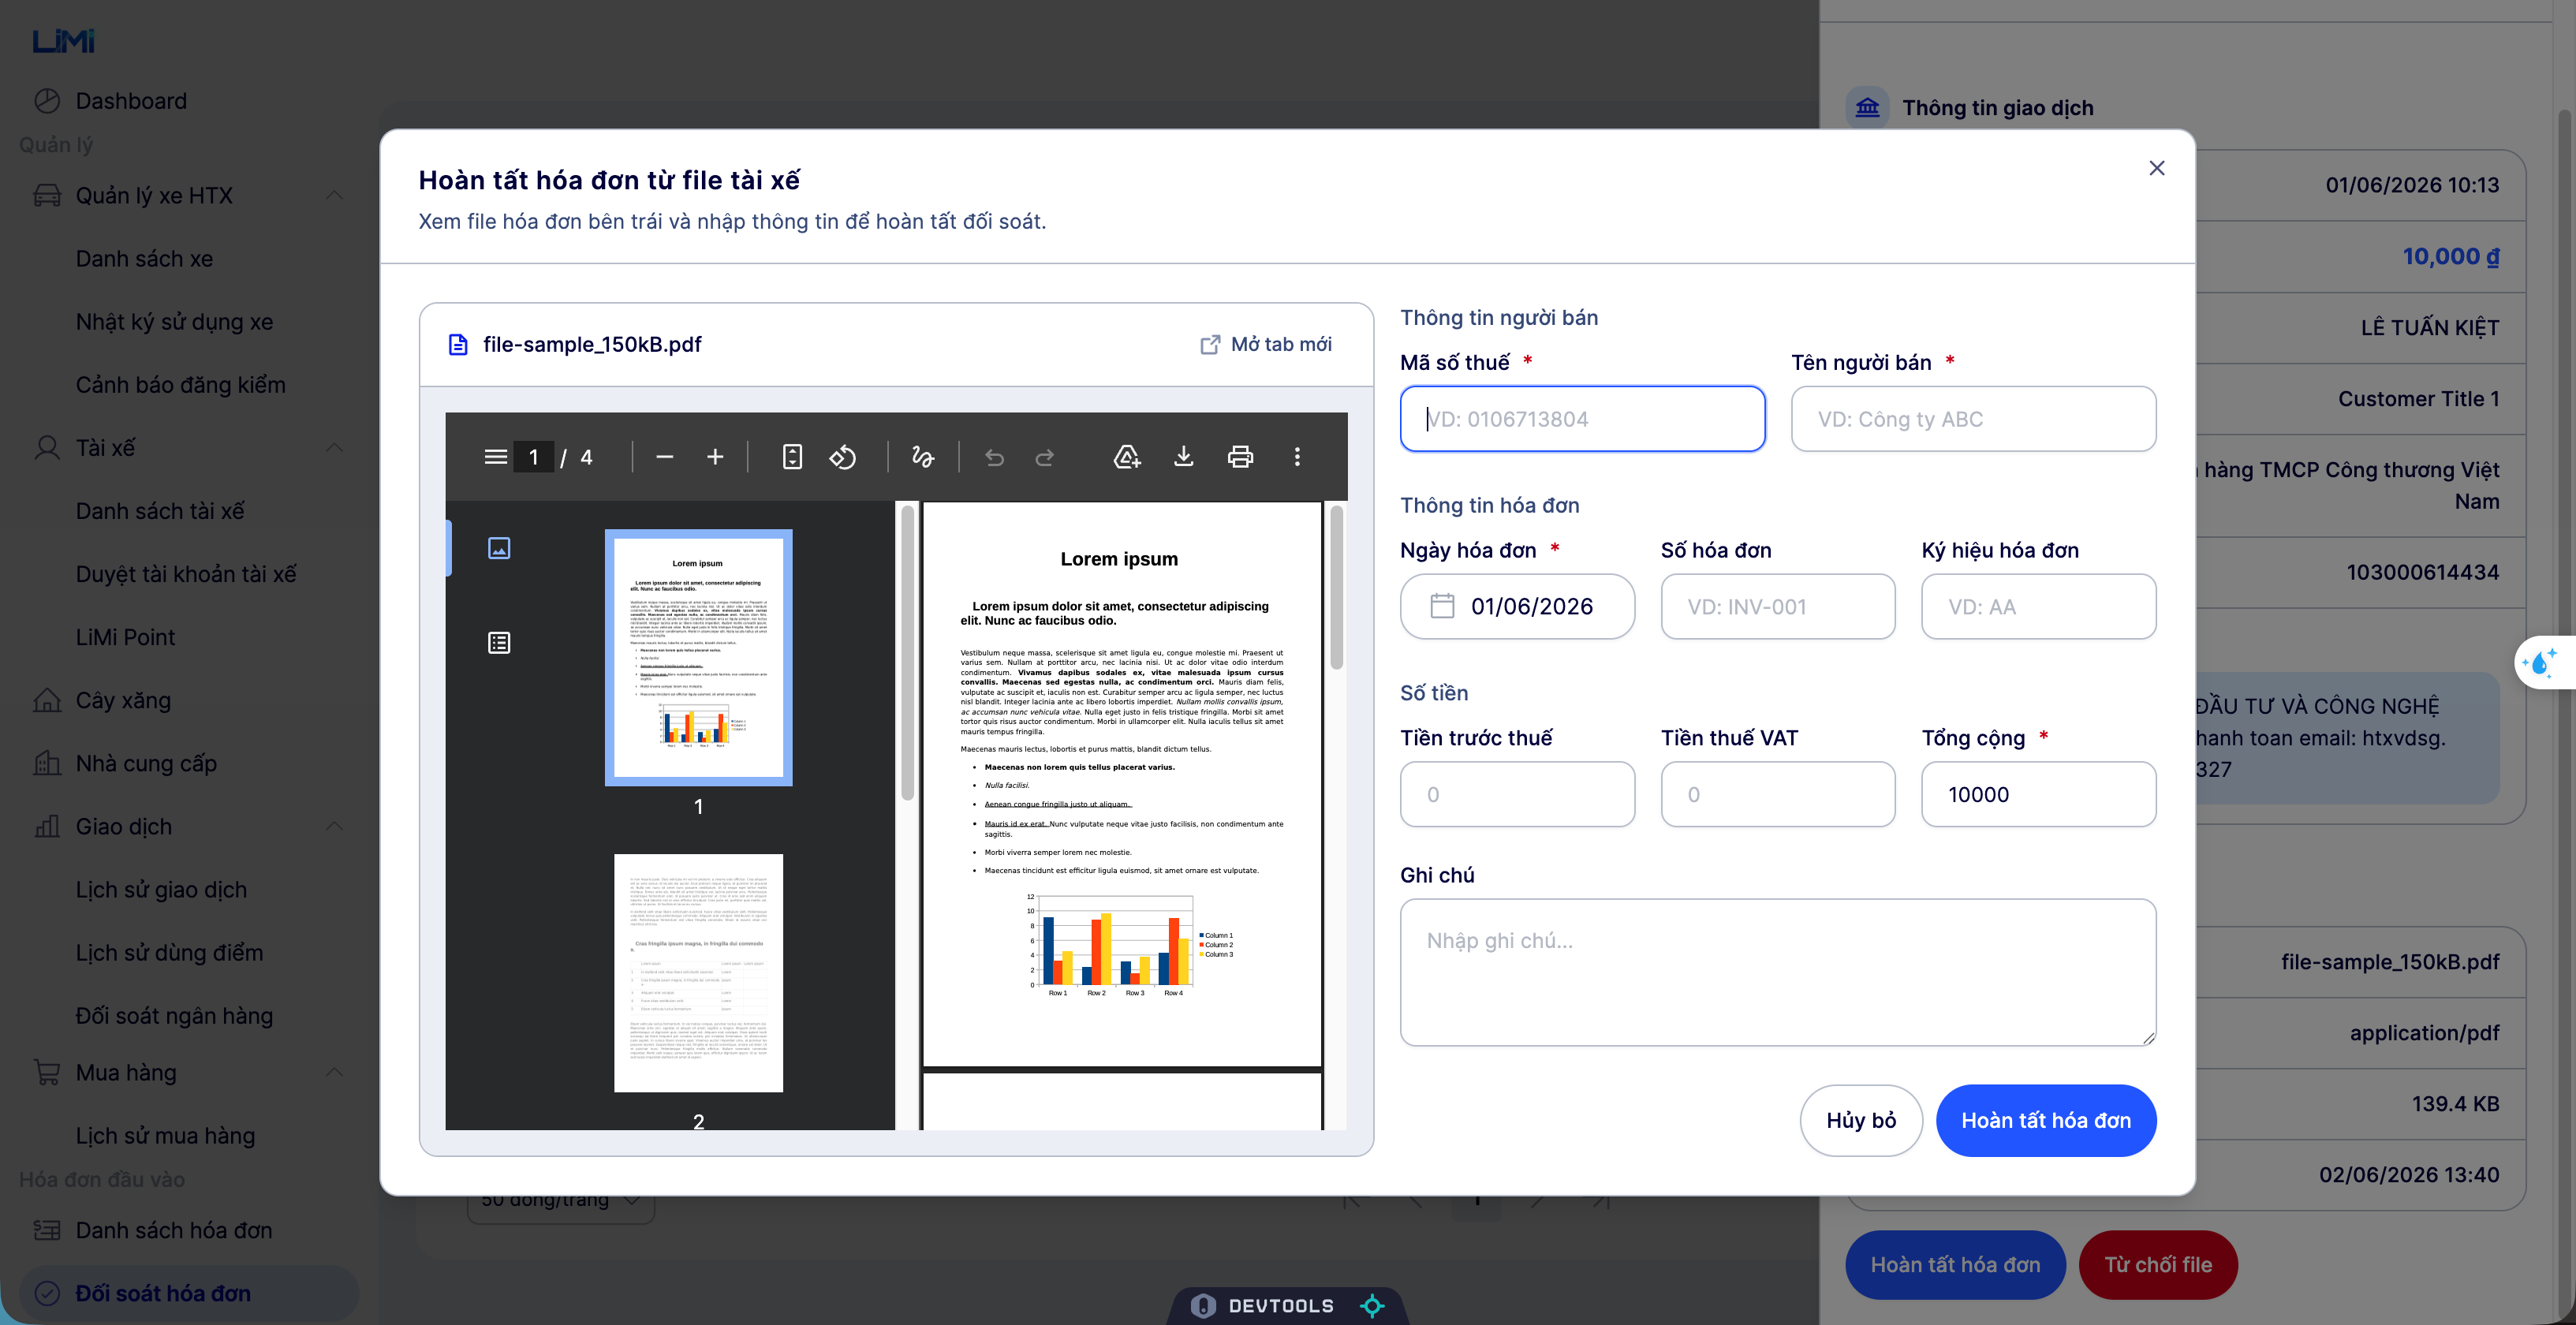Open the calendar icon of Ngày hóa đơn
Viewport: 2576px width, 1325px height.
tap(1442, 606)
